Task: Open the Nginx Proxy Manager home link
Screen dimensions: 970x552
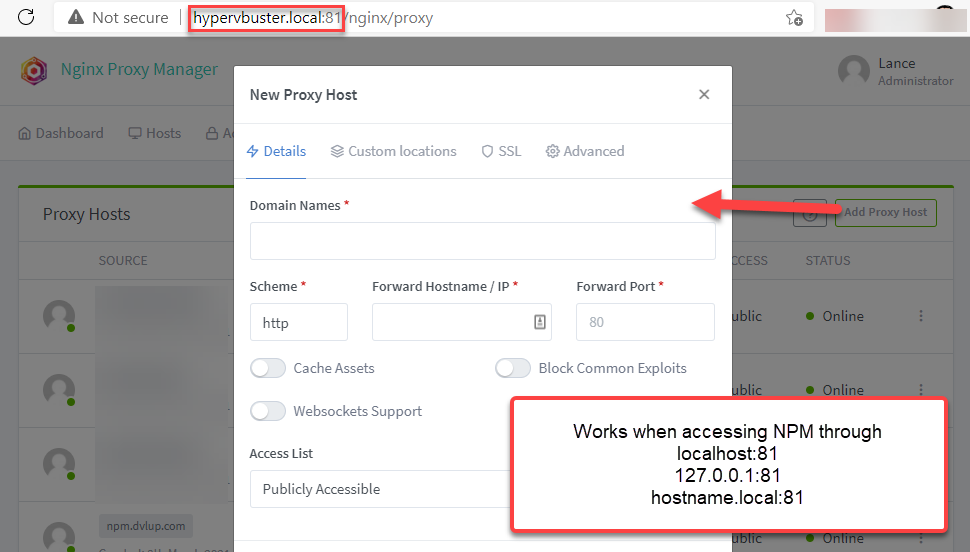Action: 139,69
